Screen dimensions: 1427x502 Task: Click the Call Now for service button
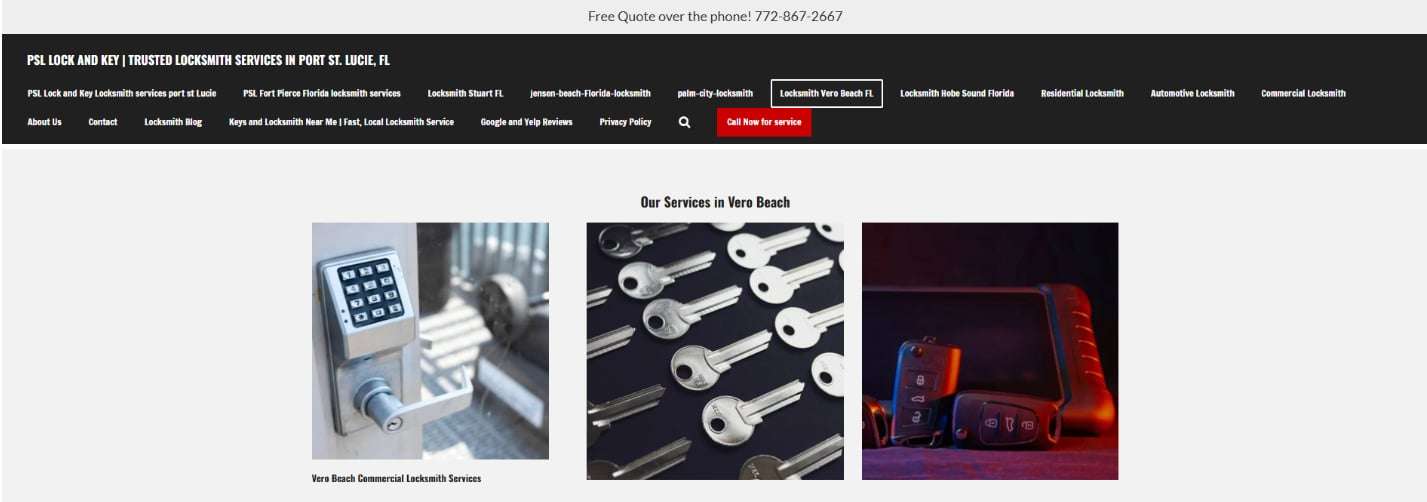tap(764, 122)
